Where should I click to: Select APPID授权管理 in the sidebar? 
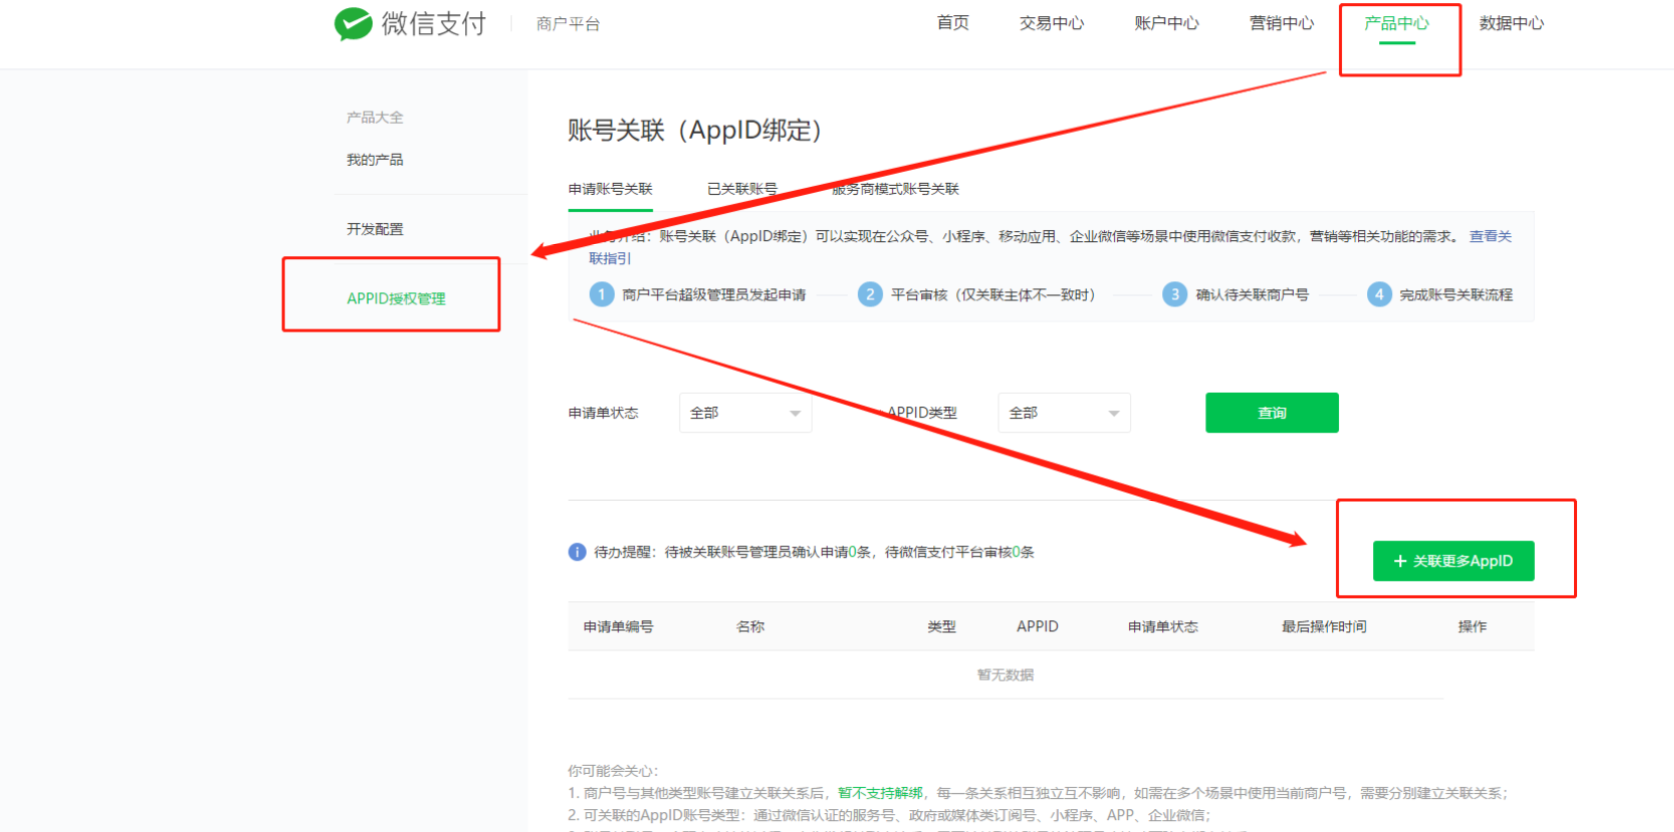(x=396, y=298)
